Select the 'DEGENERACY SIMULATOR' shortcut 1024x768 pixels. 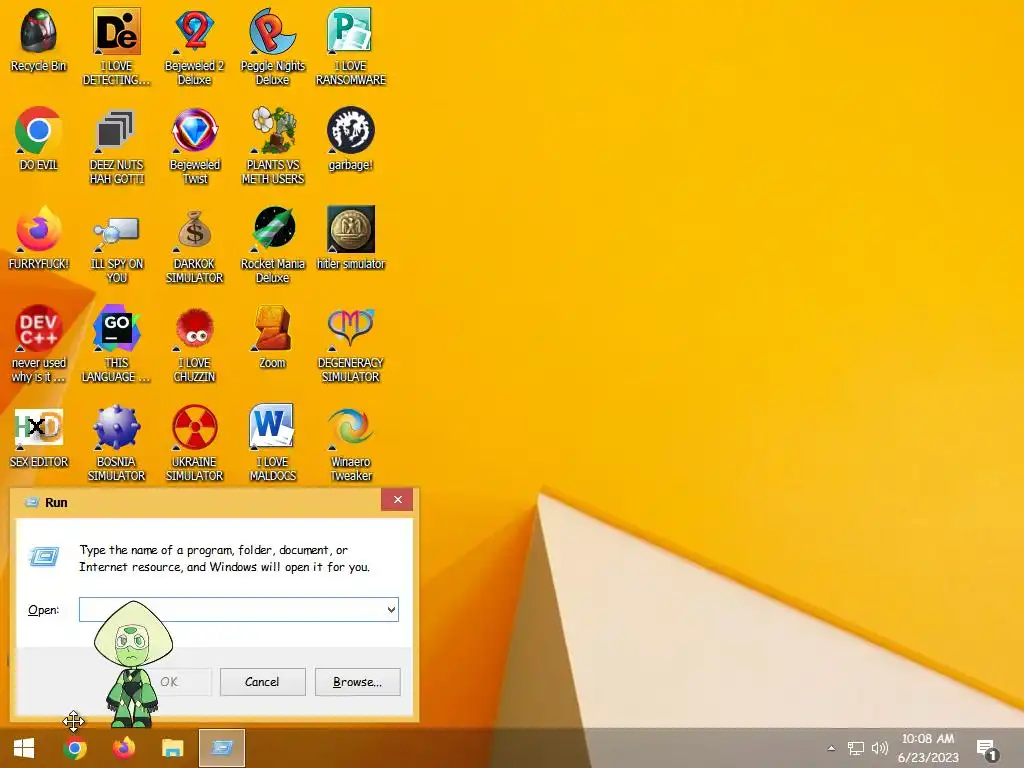(351, 344)
